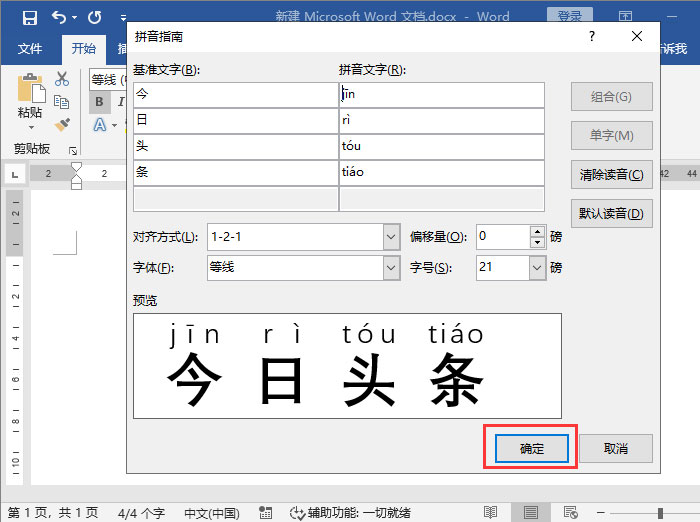Click the Cut scissors icon
700x522 pixels.
click(x=62, y=79)
